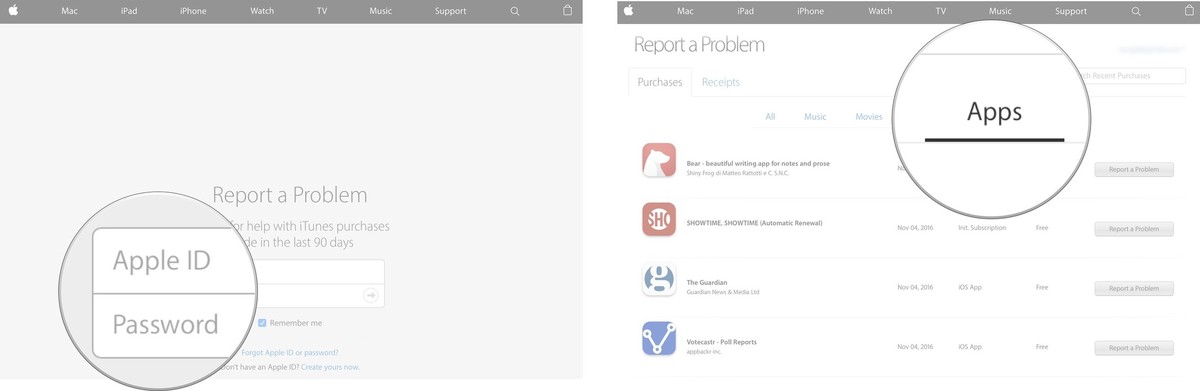The height and width of the screenshot is (391, 1200).
Task: Click the SHOWTIME app icon
Action: (659, 219)
